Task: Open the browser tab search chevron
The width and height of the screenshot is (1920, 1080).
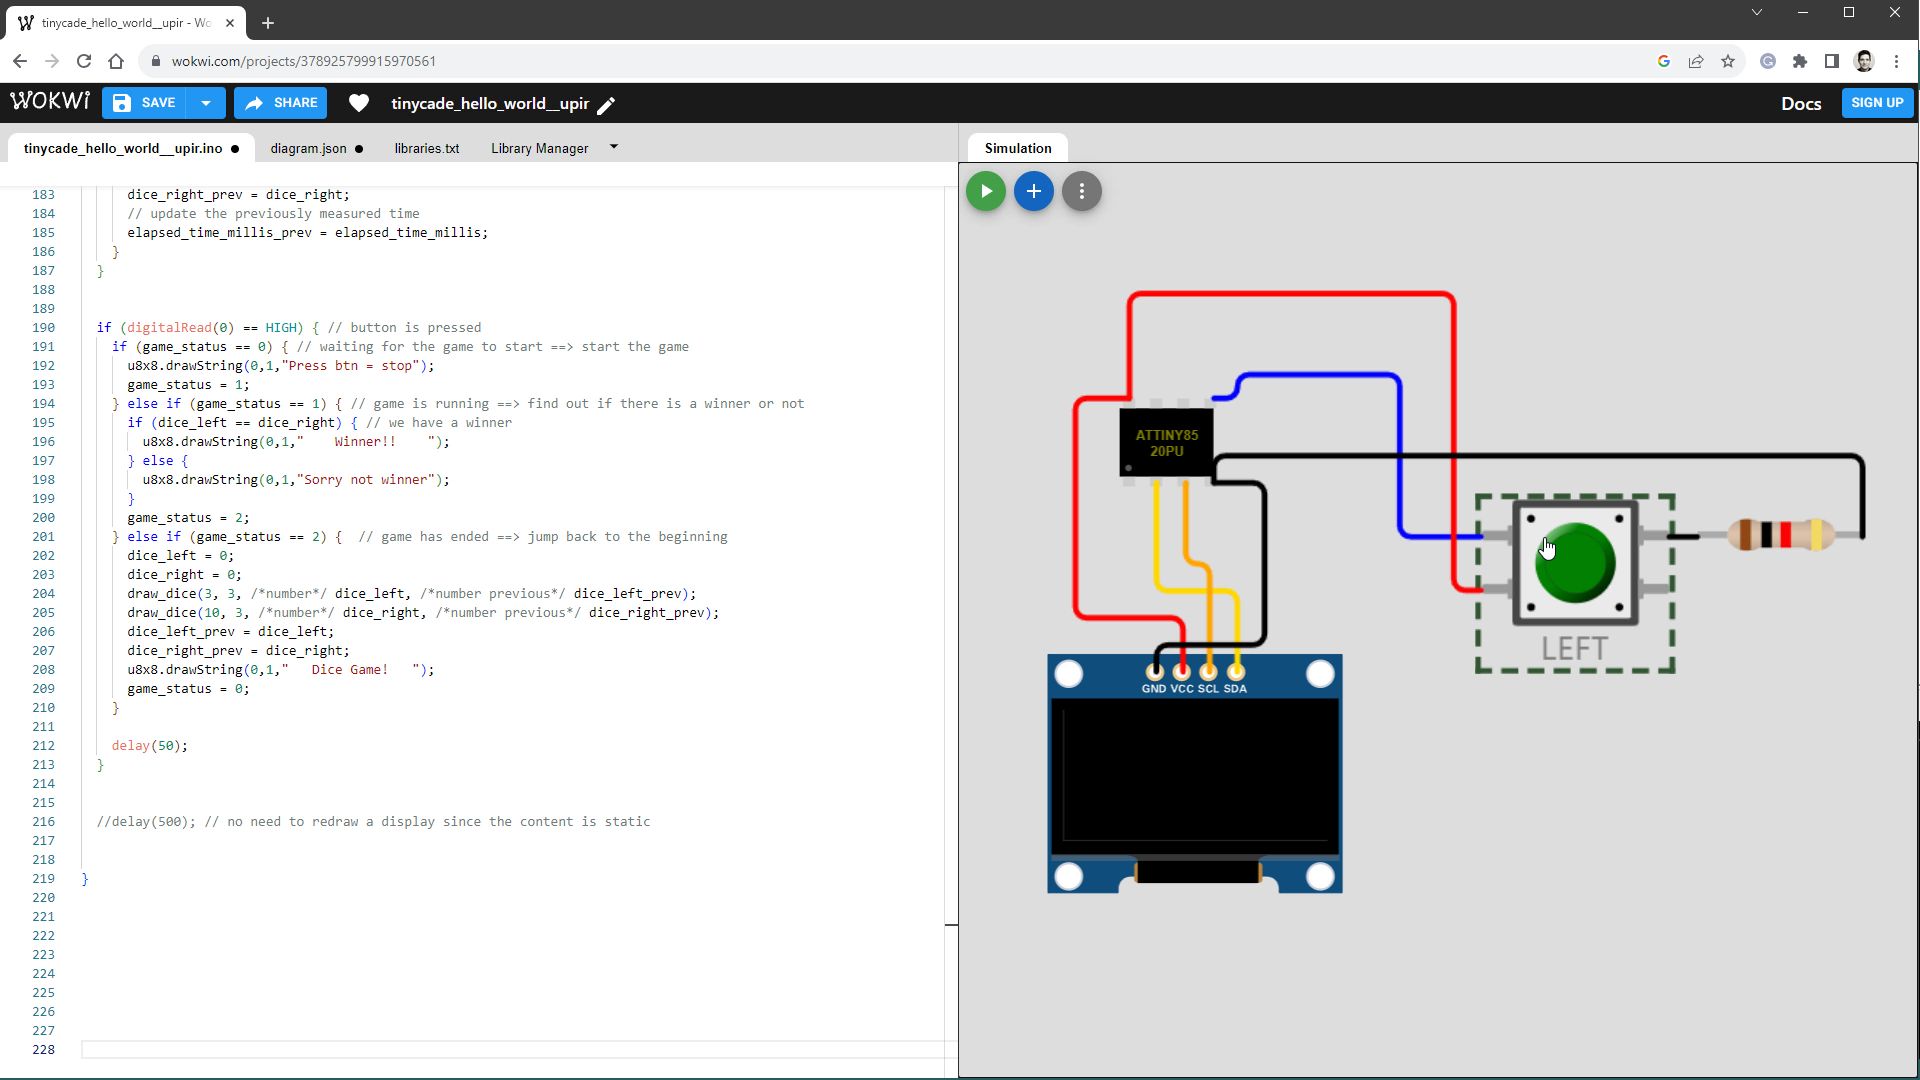Action: [1757, 12]
